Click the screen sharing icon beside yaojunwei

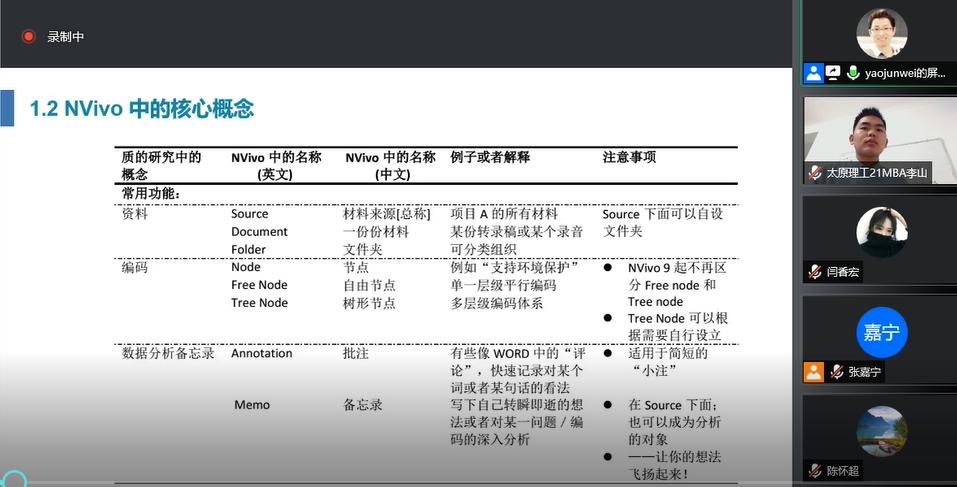(833, 73)
